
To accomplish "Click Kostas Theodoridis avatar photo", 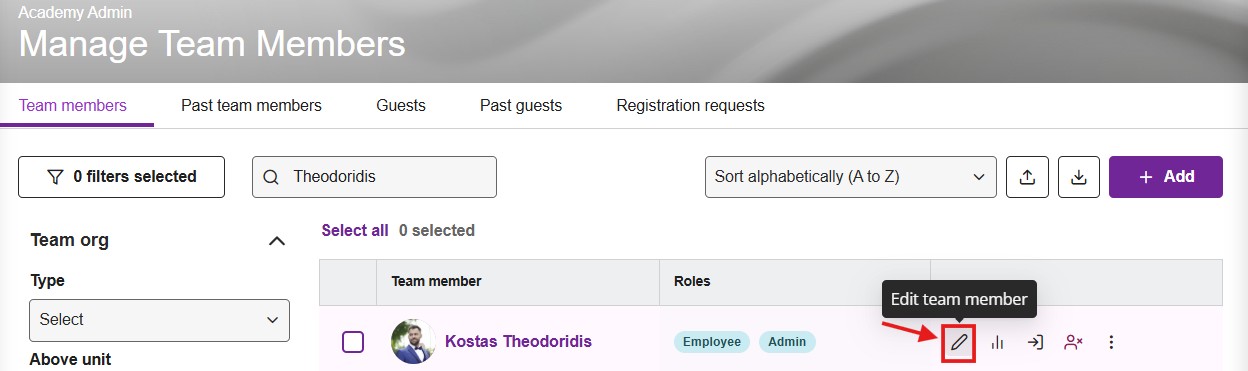I will click(413, 342).
